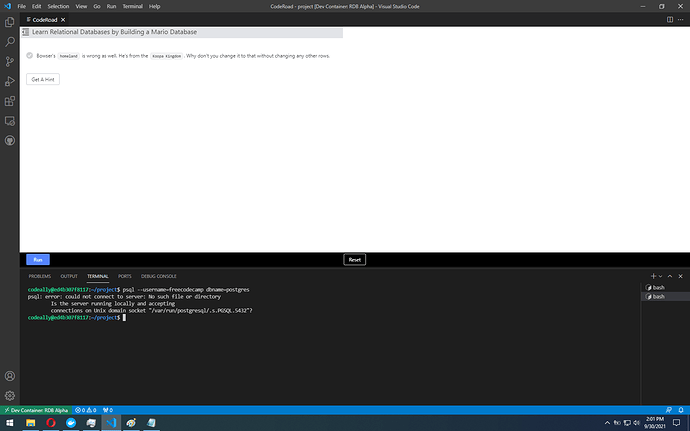Open the network icon in system tray
The width and height of the screenshot is (690, 431).
(x=627, y=423)
